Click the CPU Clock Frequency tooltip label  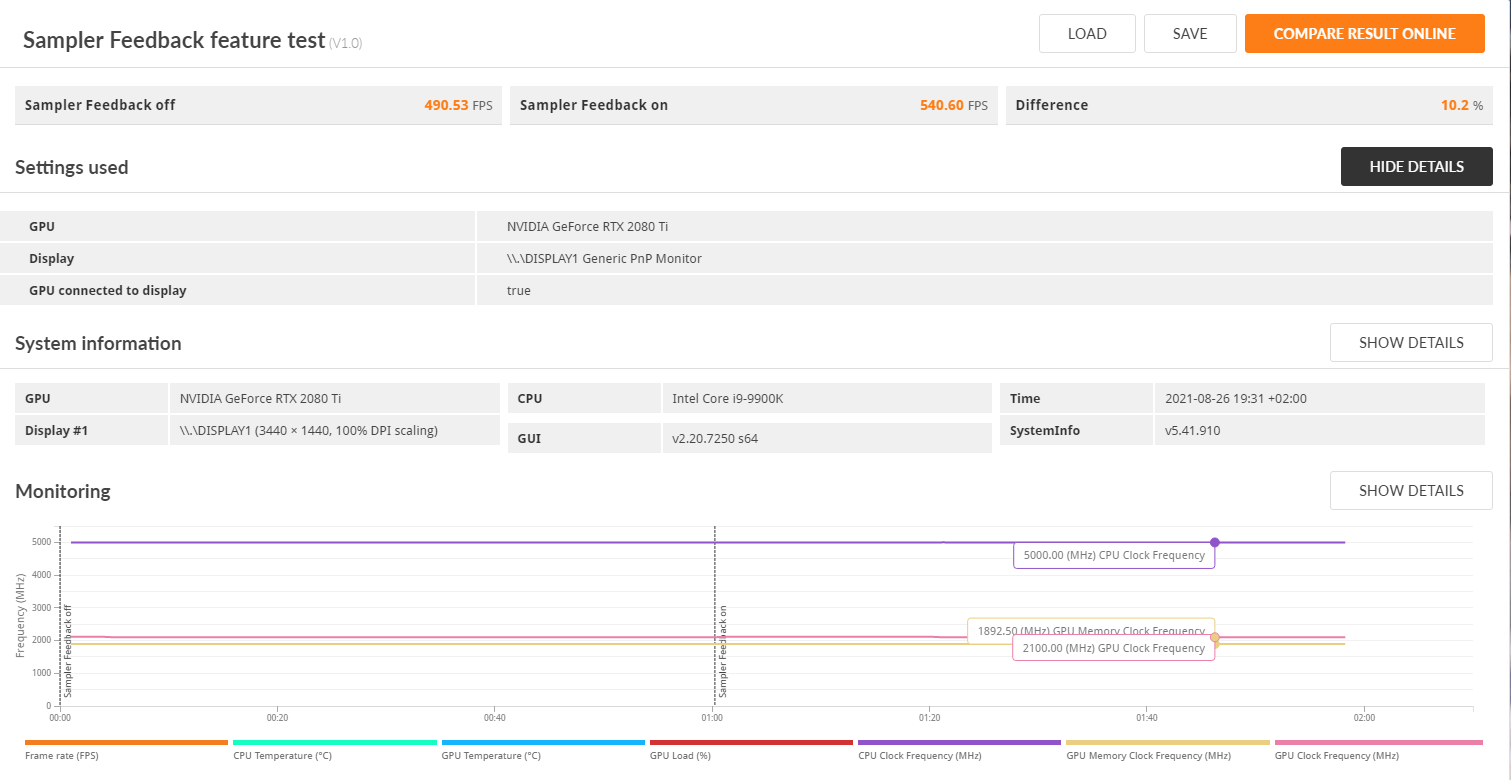(x=1113, y=554)
